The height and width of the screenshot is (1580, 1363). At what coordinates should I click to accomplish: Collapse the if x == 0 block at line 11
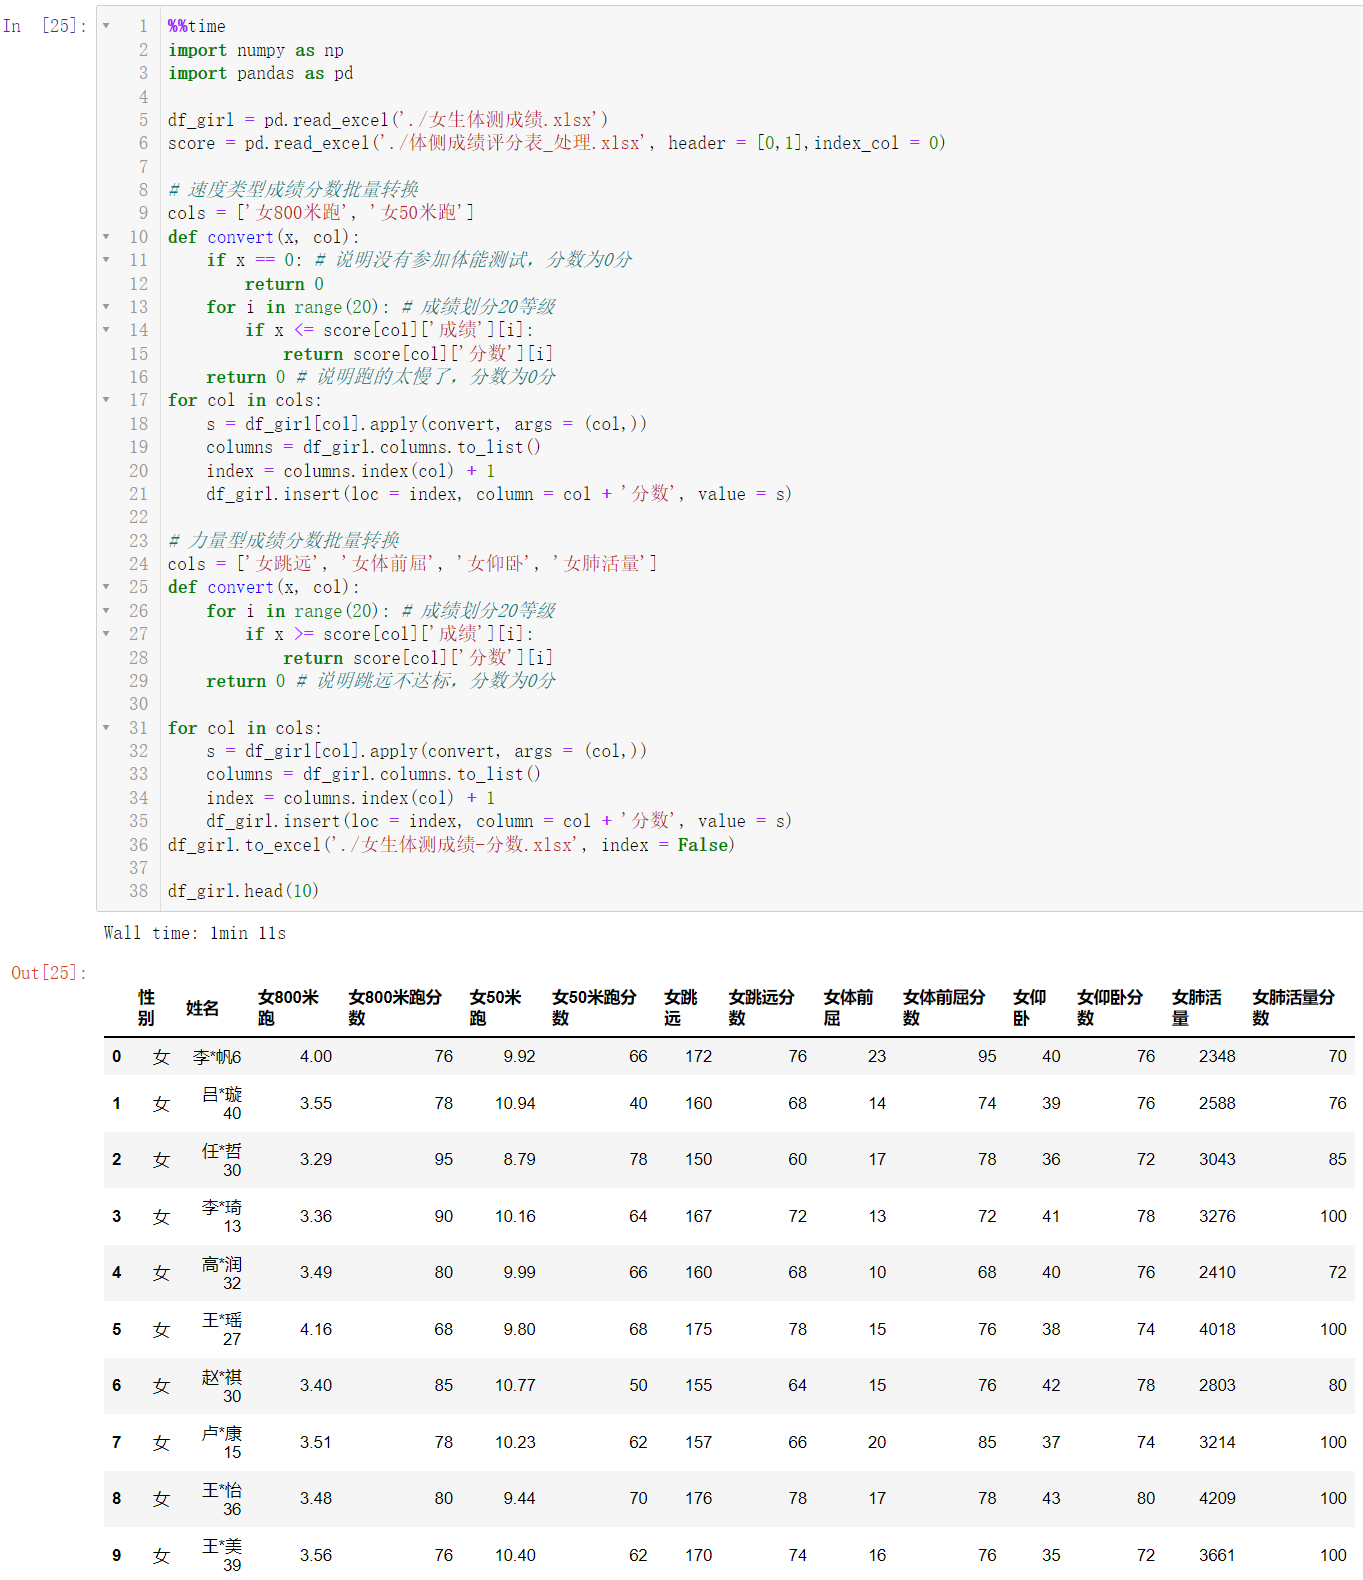106,260
